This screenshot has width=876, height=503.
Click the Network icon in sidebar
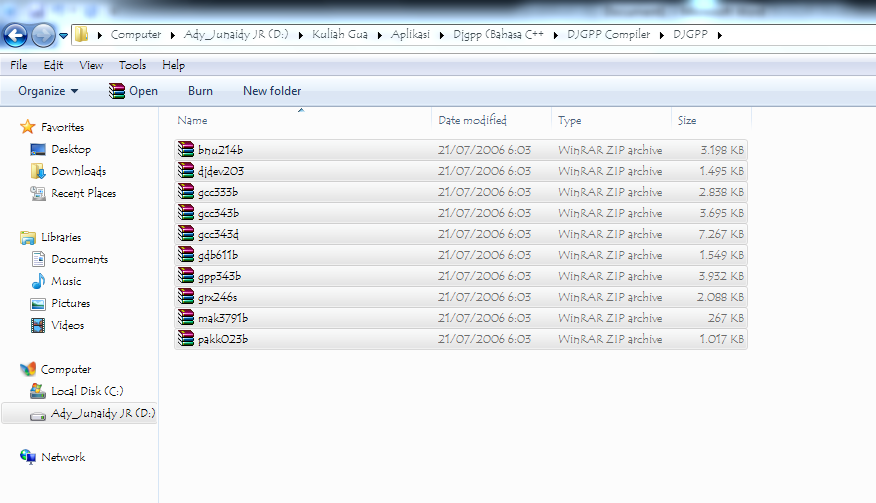pos(27,457)
